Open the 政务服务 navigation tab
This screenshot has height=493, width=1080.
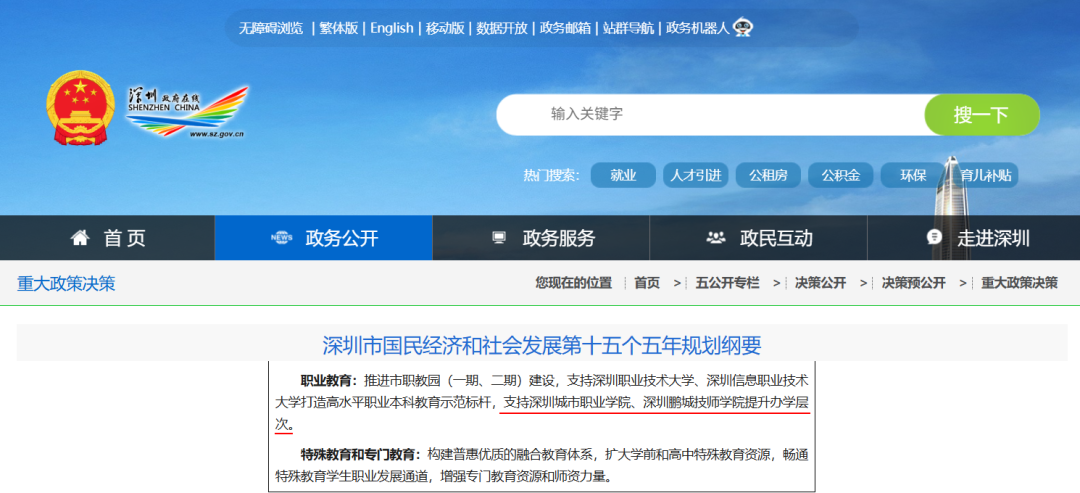click(x=541, y=238)
